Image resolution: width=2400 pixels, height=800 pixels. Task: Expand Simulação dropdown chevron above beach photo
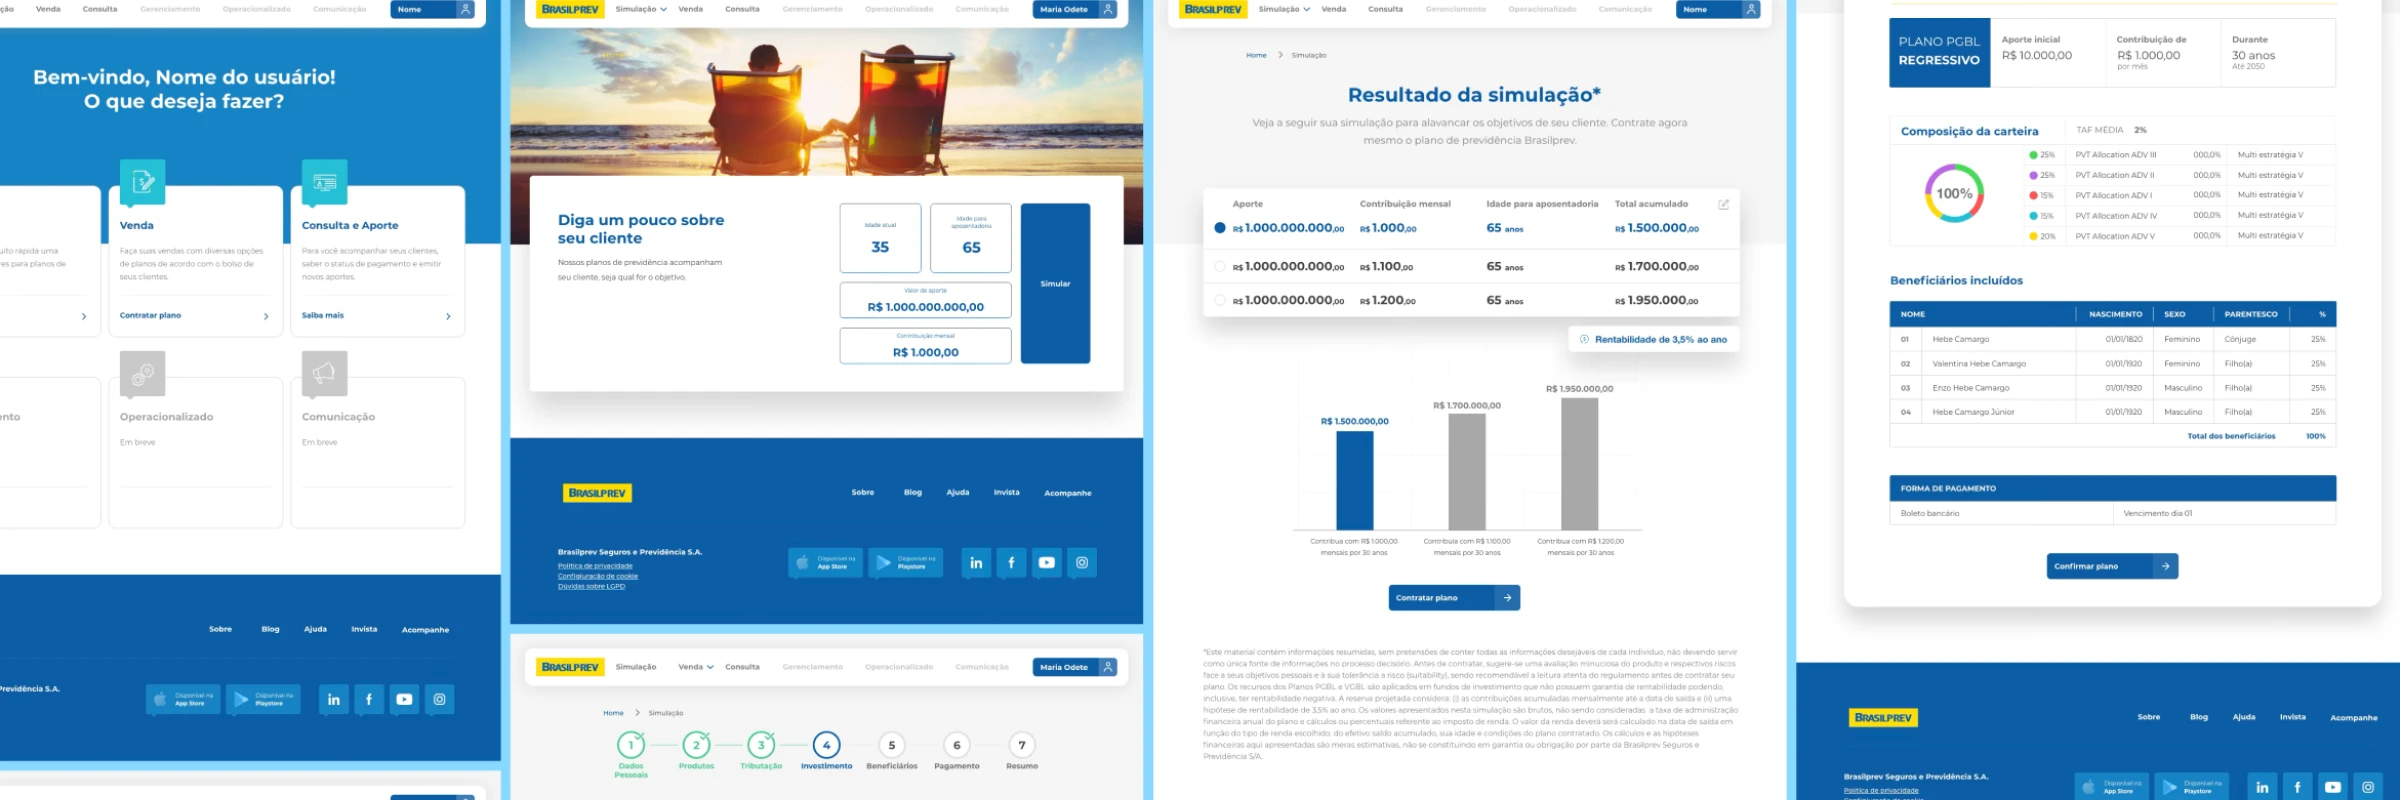coord(663,9)
